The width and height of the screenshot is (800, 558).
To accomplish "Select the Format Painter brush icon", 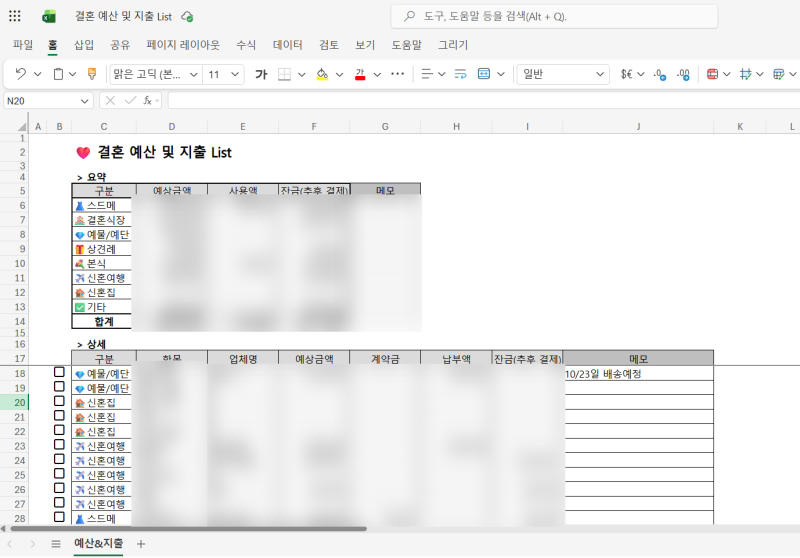I will pos(92,74).
